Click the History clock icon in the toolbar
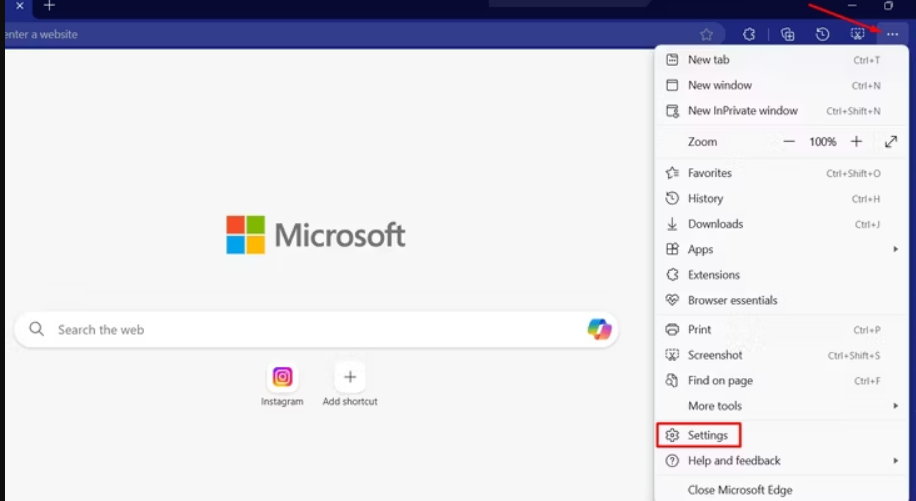This screenshot has width=916, height=501. click(x=822, y=34)
